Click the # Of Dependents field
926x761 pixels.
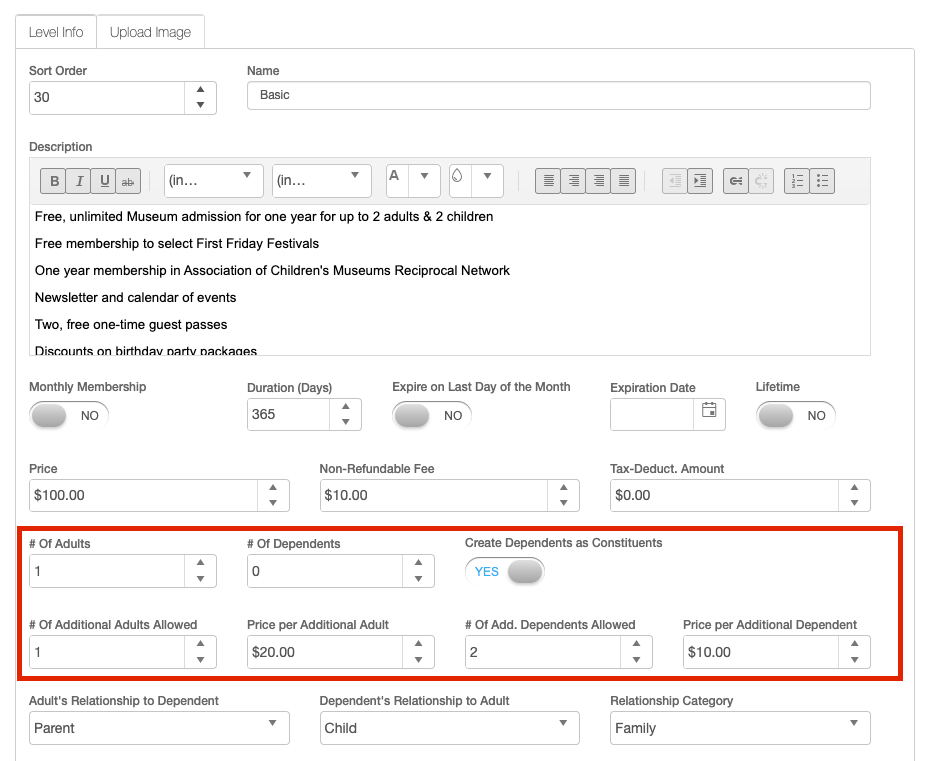[325, 571]
